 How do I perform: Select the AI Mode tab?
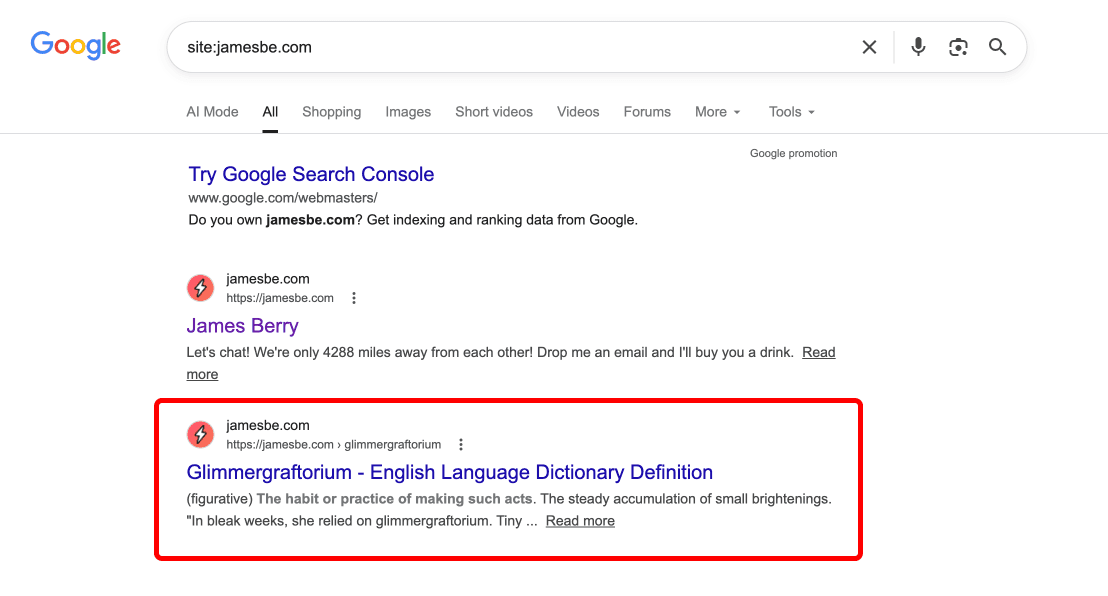[212, 112]
